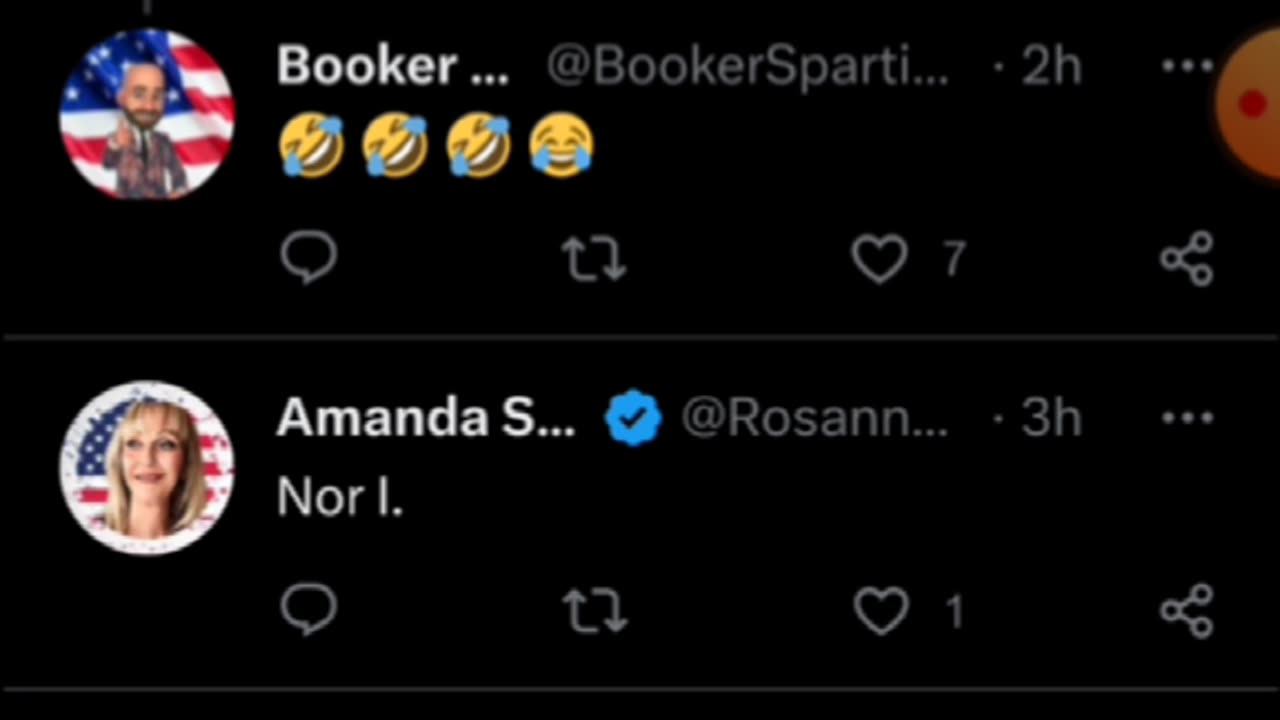The width and height of the screenshot is (1280, 720).
Task: Visit the @Rosann... handle
Action: point(814,417)
